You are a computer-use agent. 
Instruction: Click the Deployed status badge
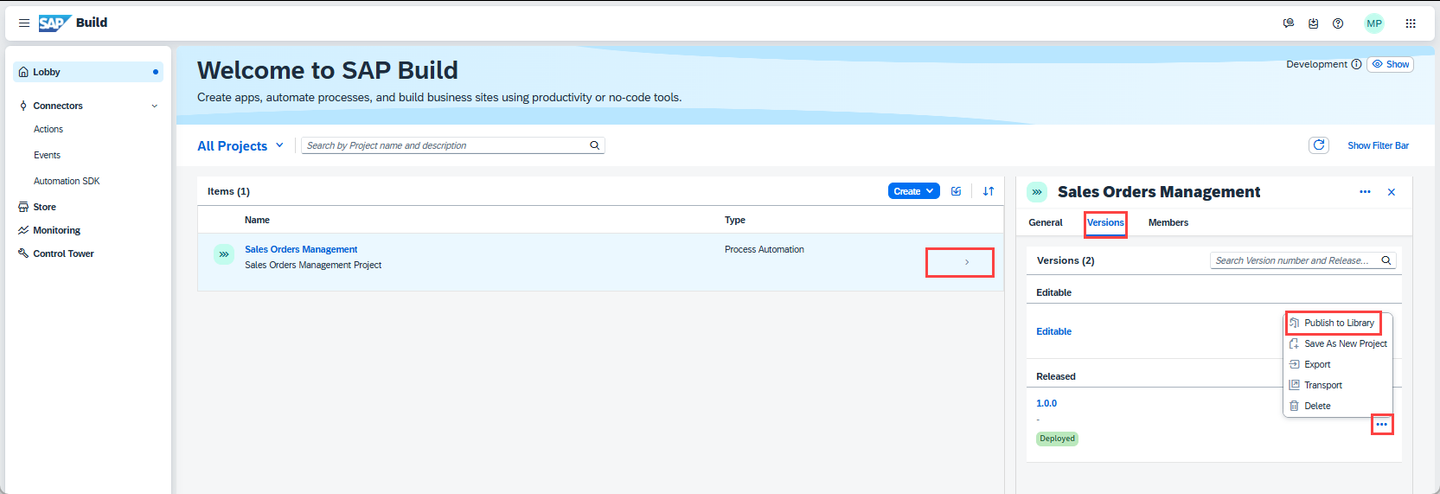tap(1057, 438)
